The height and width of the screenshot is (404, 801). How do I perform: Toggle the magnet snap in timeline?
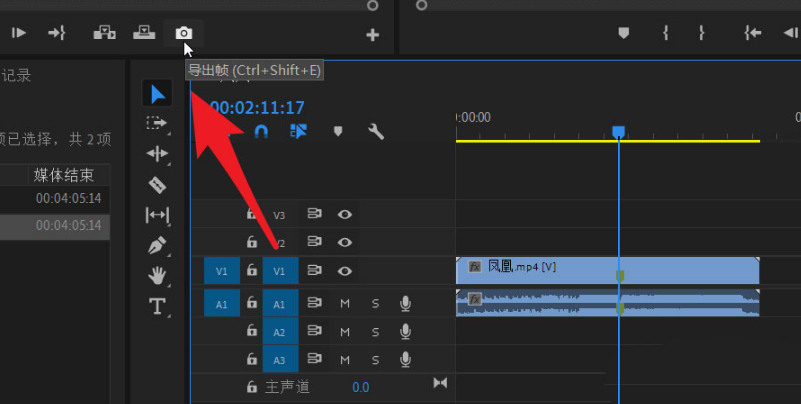coord(261,132)
